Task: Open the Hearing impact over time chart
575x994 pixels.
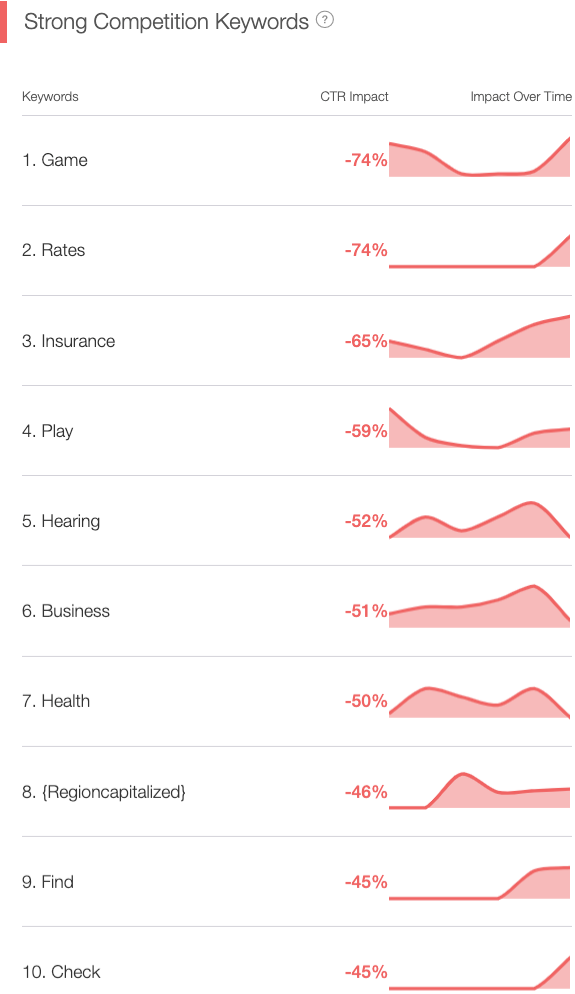Action: click(x=479, y=520)
